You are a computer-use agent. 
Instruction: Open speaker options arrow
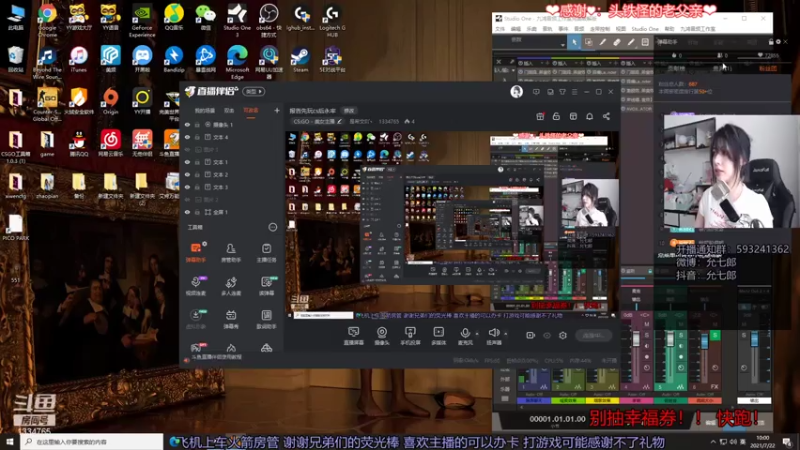pyautogui.click(x=506, y=334)
